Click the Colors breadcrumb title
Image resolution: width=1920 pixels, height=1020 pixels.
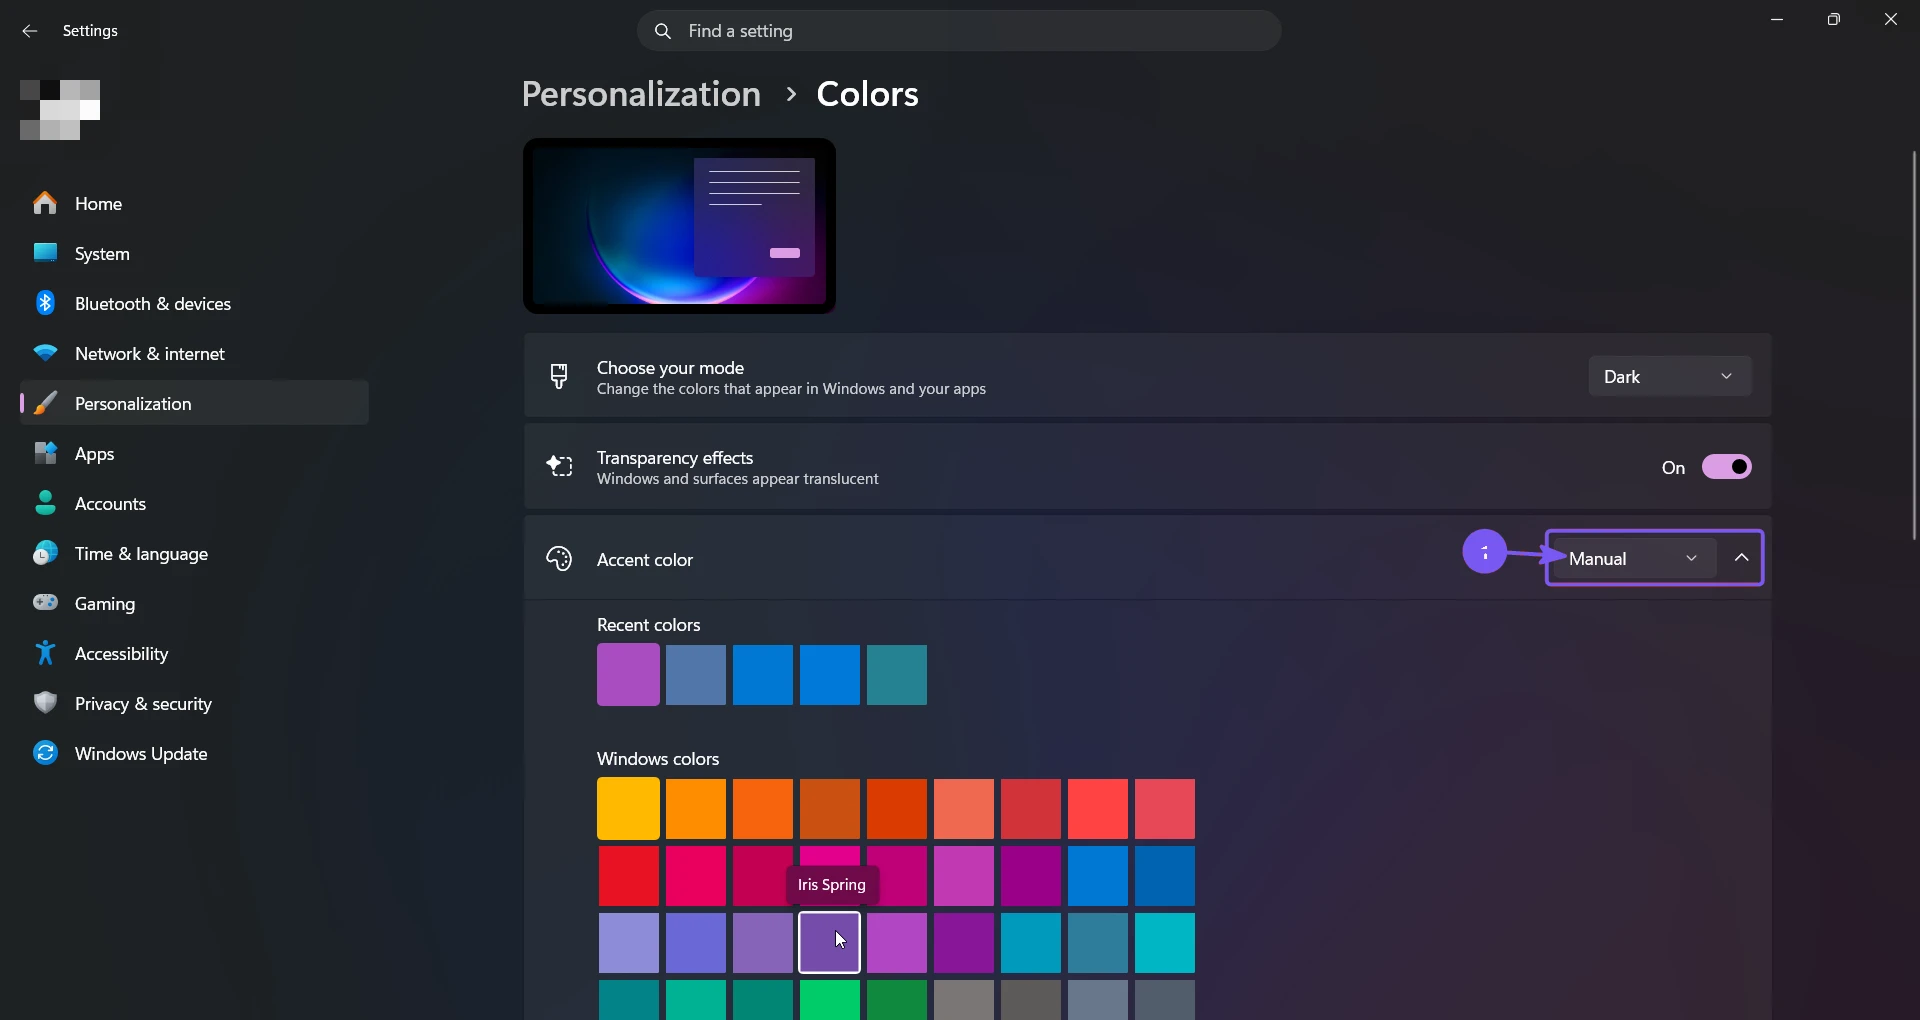[x=867, y=94]
